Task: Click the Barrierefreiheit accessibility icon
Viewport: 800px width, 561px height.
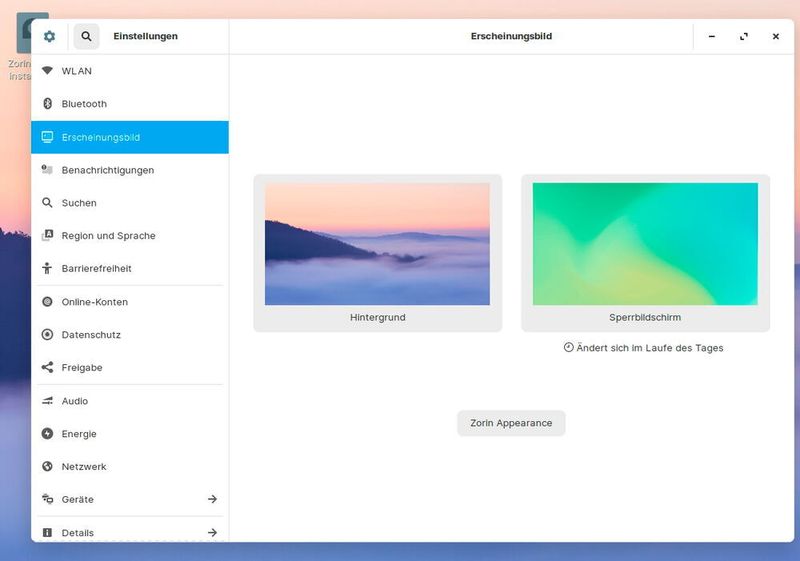Action: 47,268
